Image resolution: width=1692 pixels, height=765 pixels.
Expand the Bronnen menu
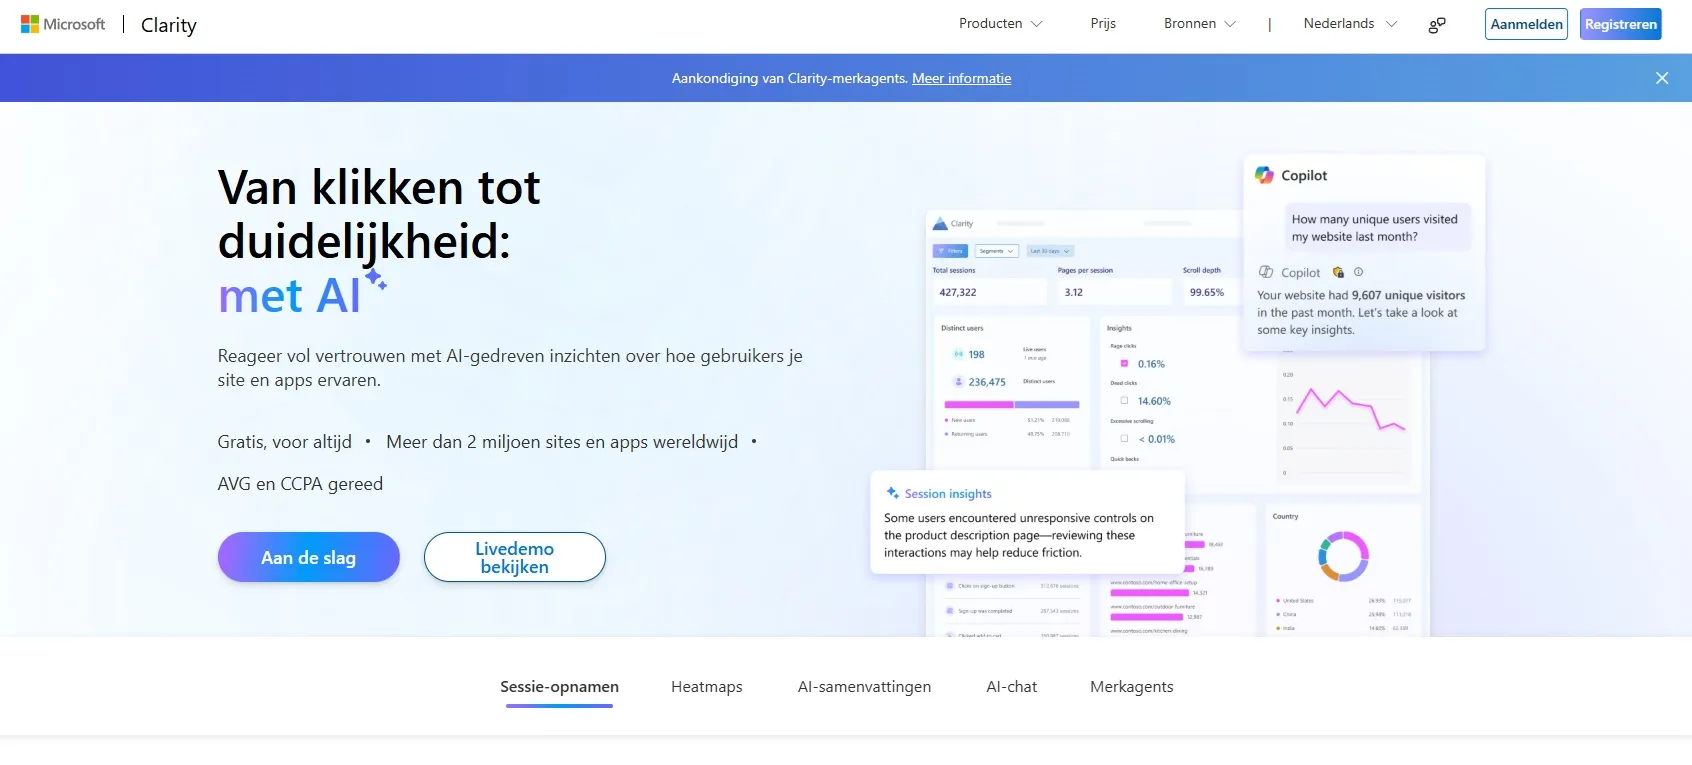[1199, 23]
